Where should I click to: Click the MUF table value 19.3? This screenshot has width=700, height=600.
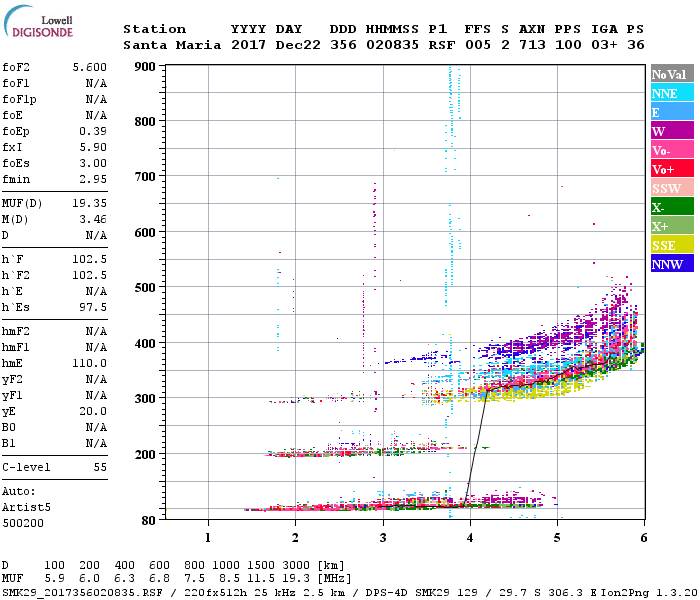(x=296, y=579)
